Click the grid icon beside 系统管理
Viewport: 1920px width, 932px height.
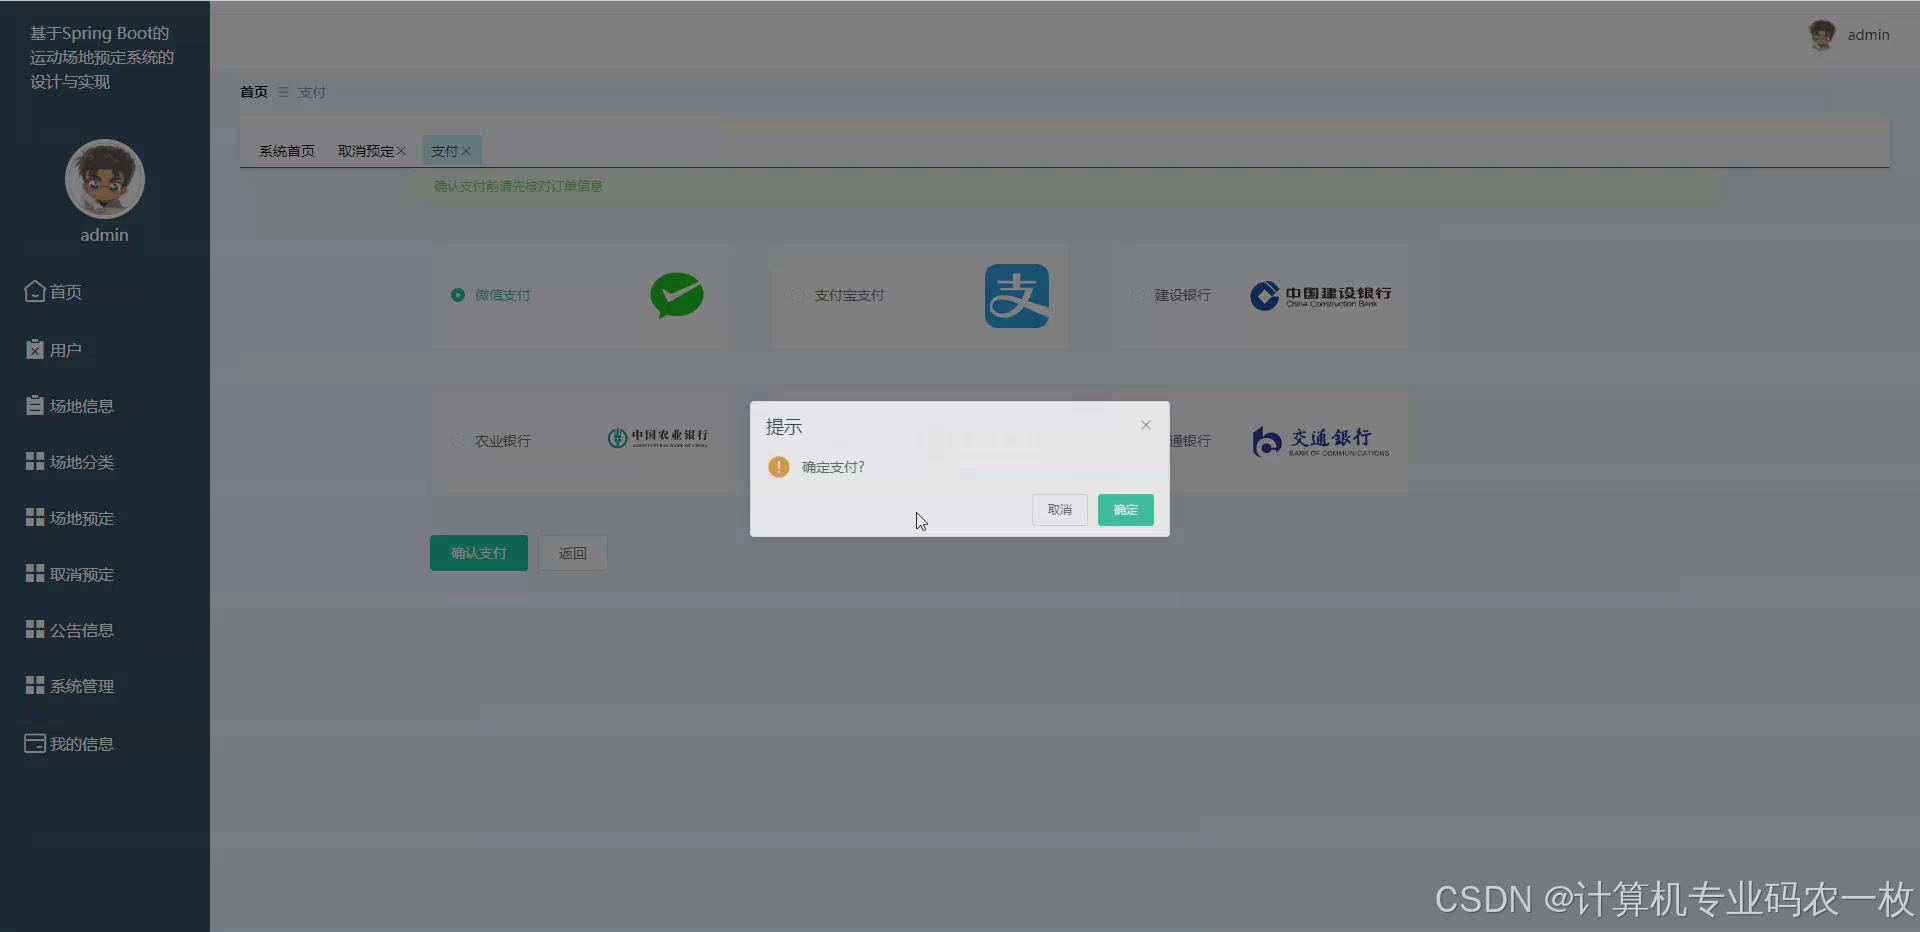35,685
